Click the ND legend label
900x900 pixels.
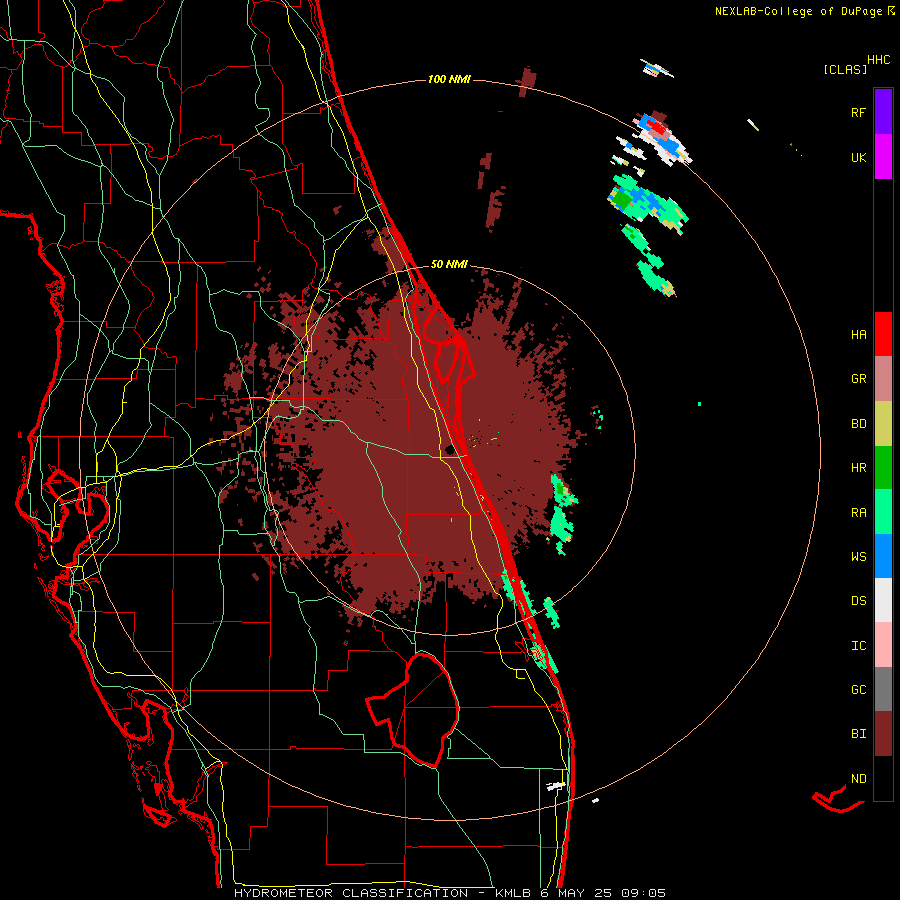click(x=858, y=779)
